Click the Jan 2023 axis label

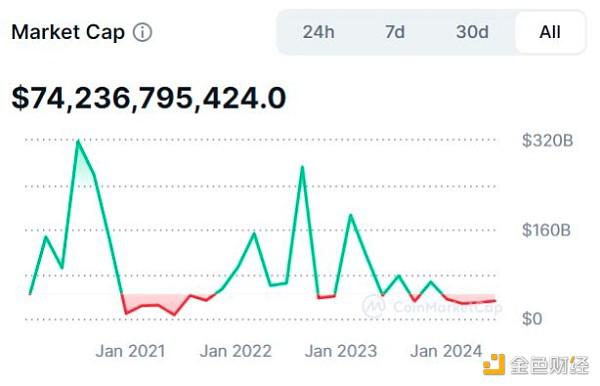(341, 351)
